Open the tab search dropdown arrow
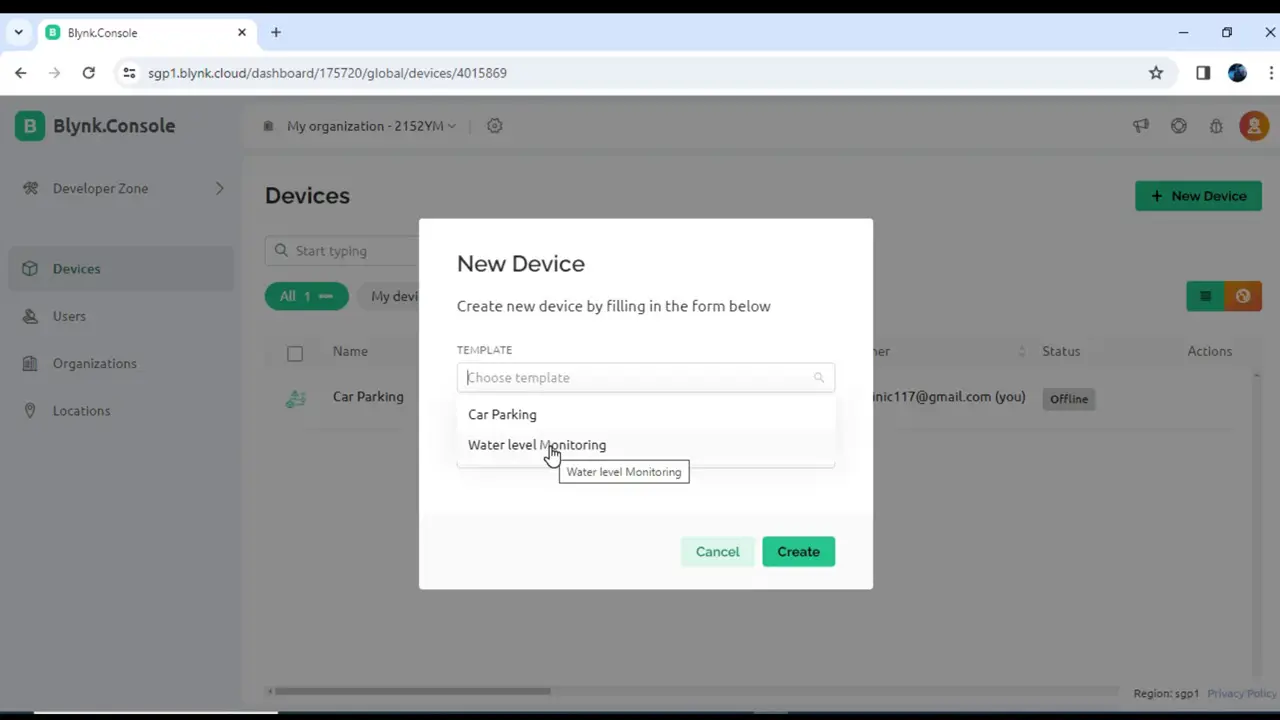 click(x=18, y=33)
